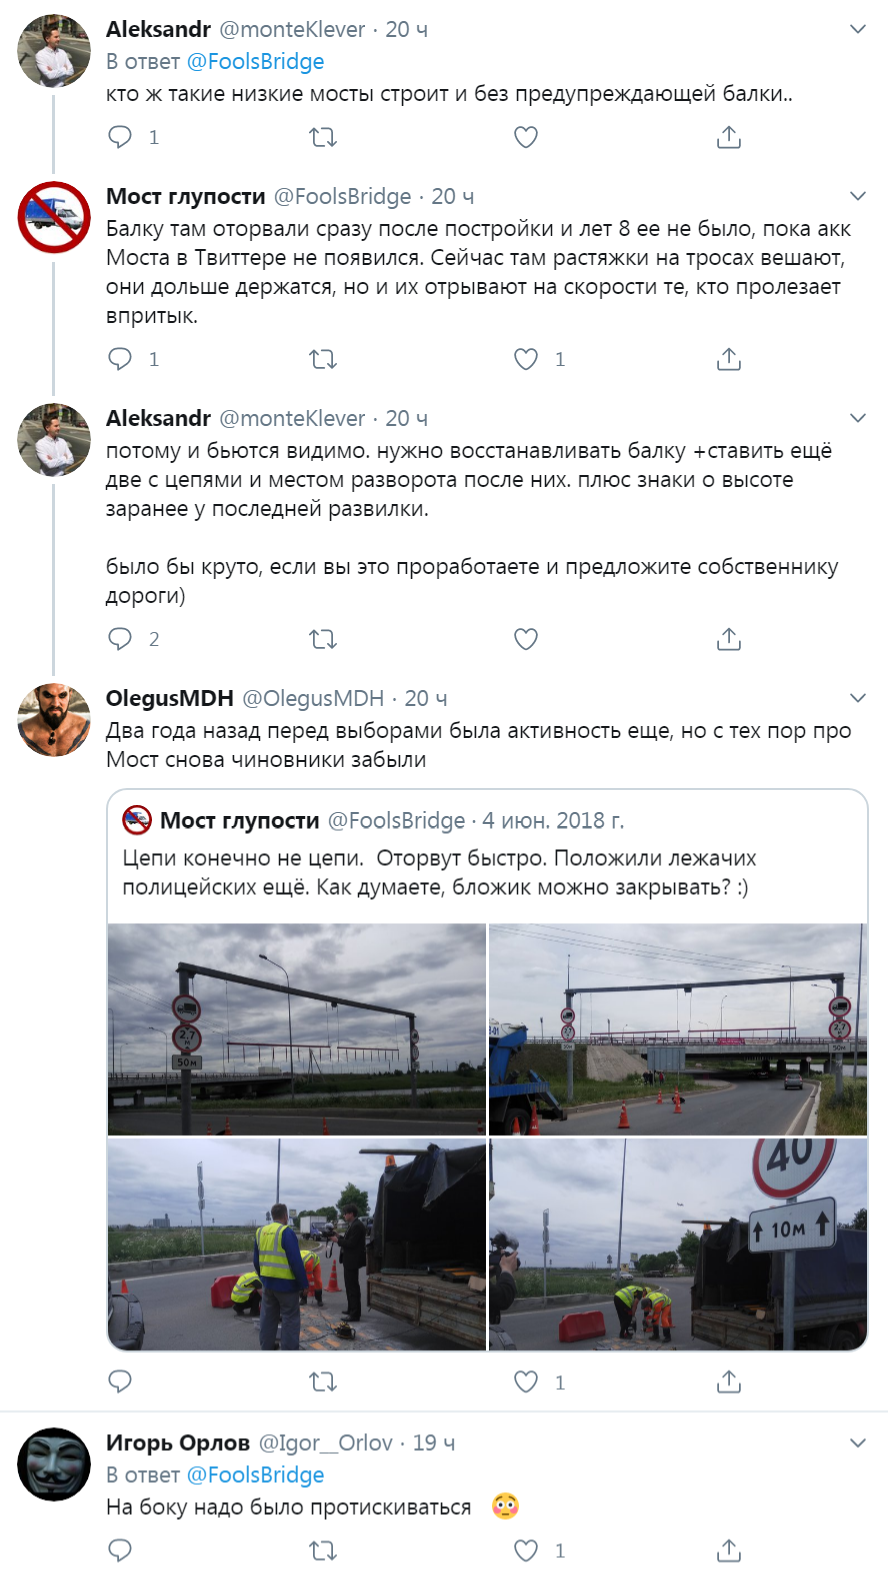Retweet Aleksandr's first tweet about low bridges

[323, 137]
